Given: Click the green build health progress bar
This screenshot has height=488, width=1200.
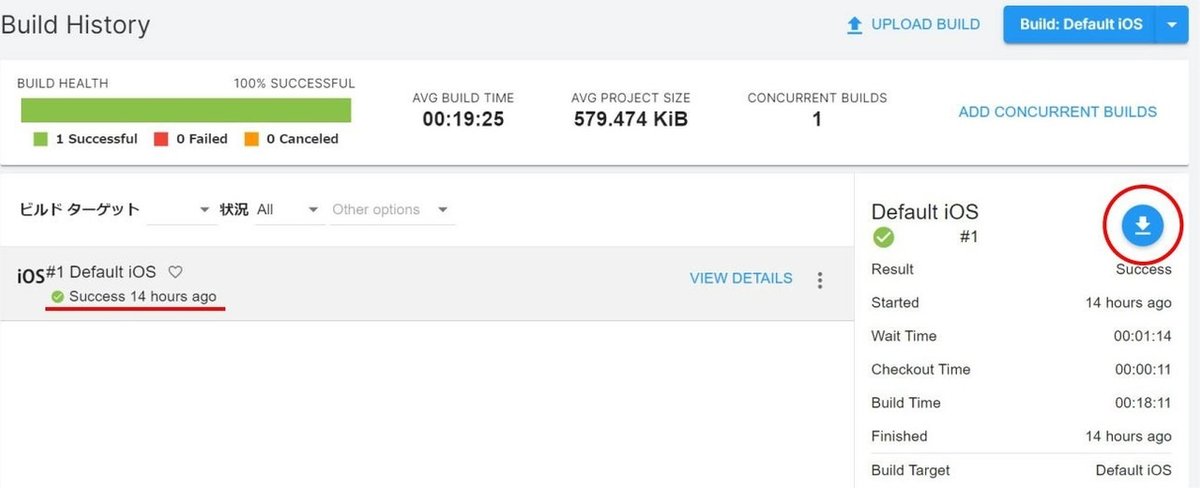Looking at the screenshot, I should tap(186, 110).
